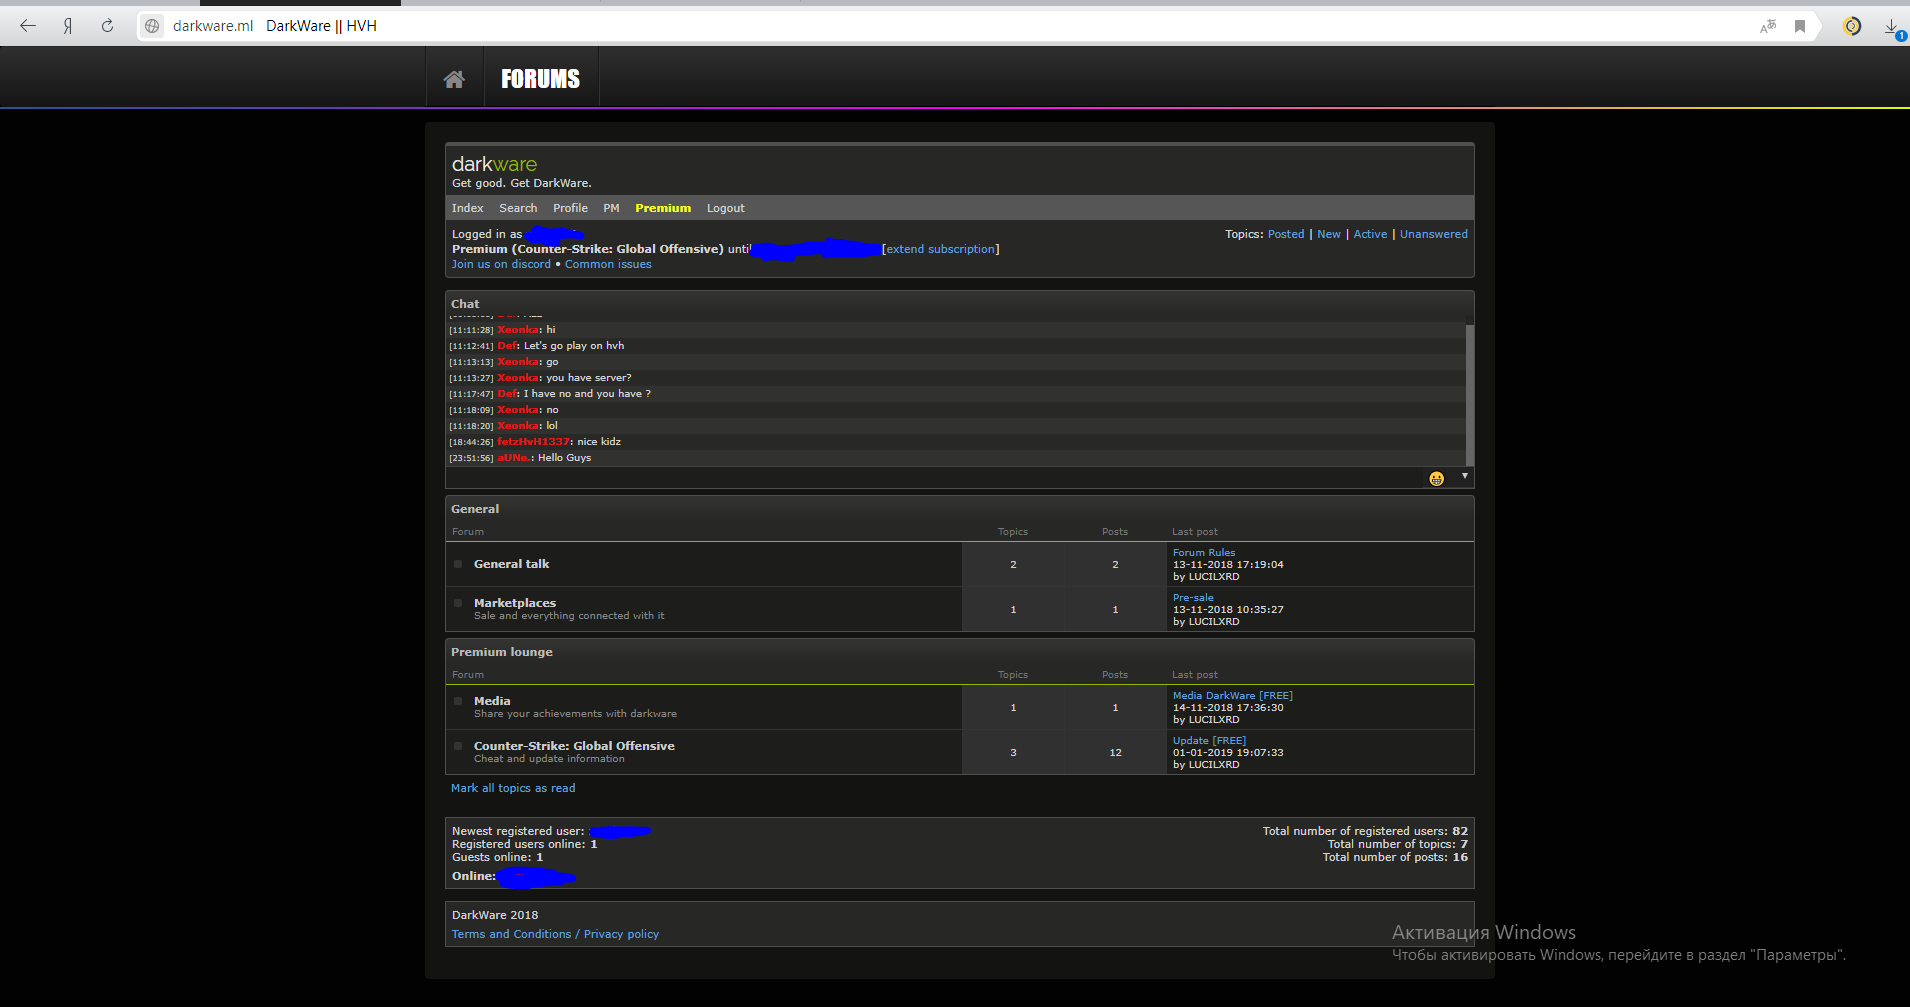Click Logout in the forum menu
The height and width of the screenshot is (1007, 1910).
(x=726, y=208)
